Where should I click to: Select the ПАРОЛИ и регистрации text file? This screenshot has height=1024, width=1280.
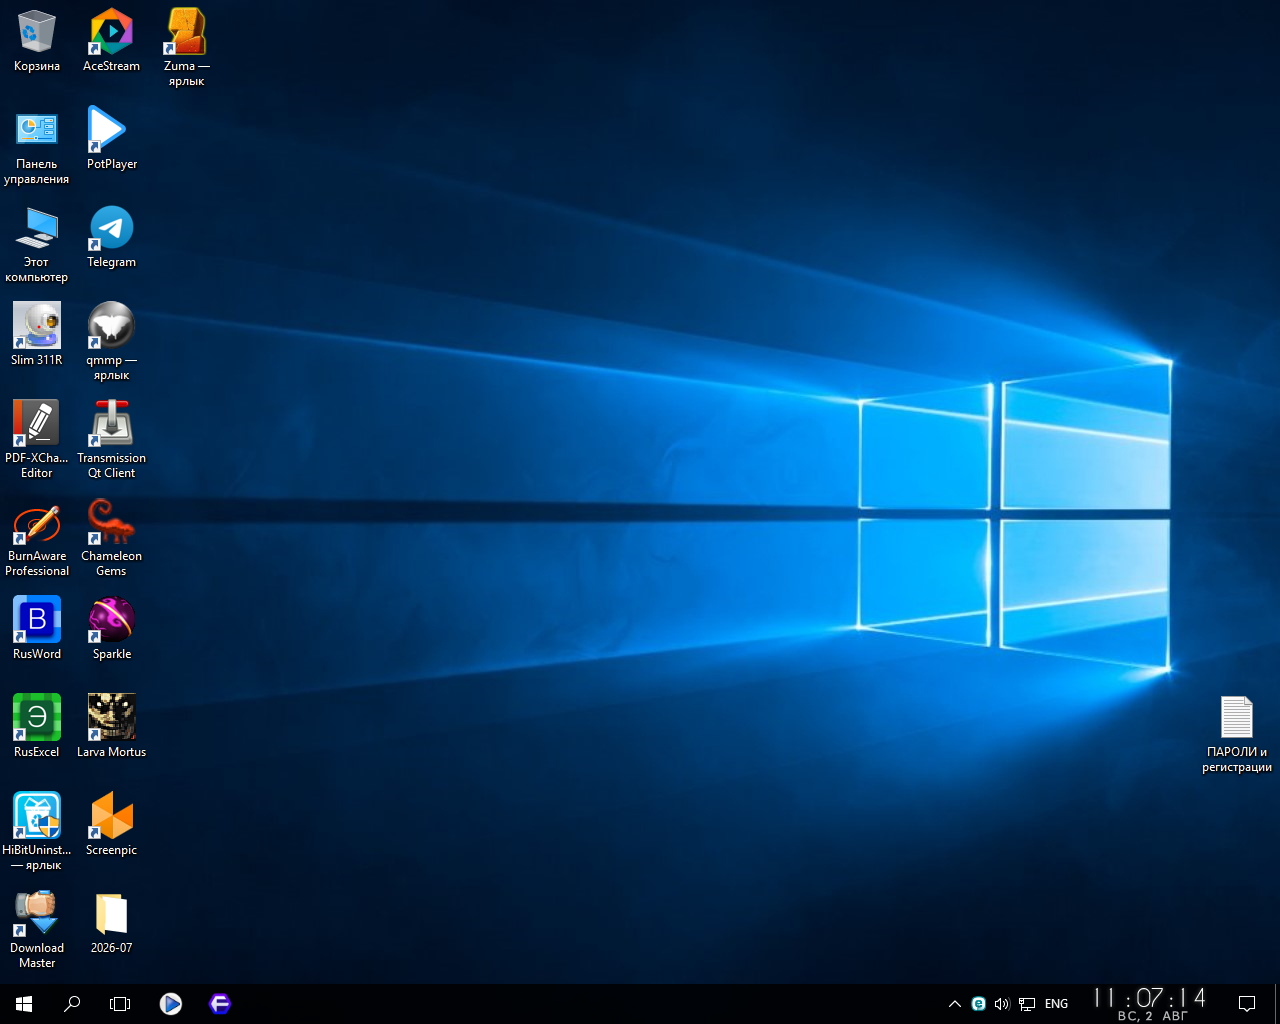(1237, 735)
